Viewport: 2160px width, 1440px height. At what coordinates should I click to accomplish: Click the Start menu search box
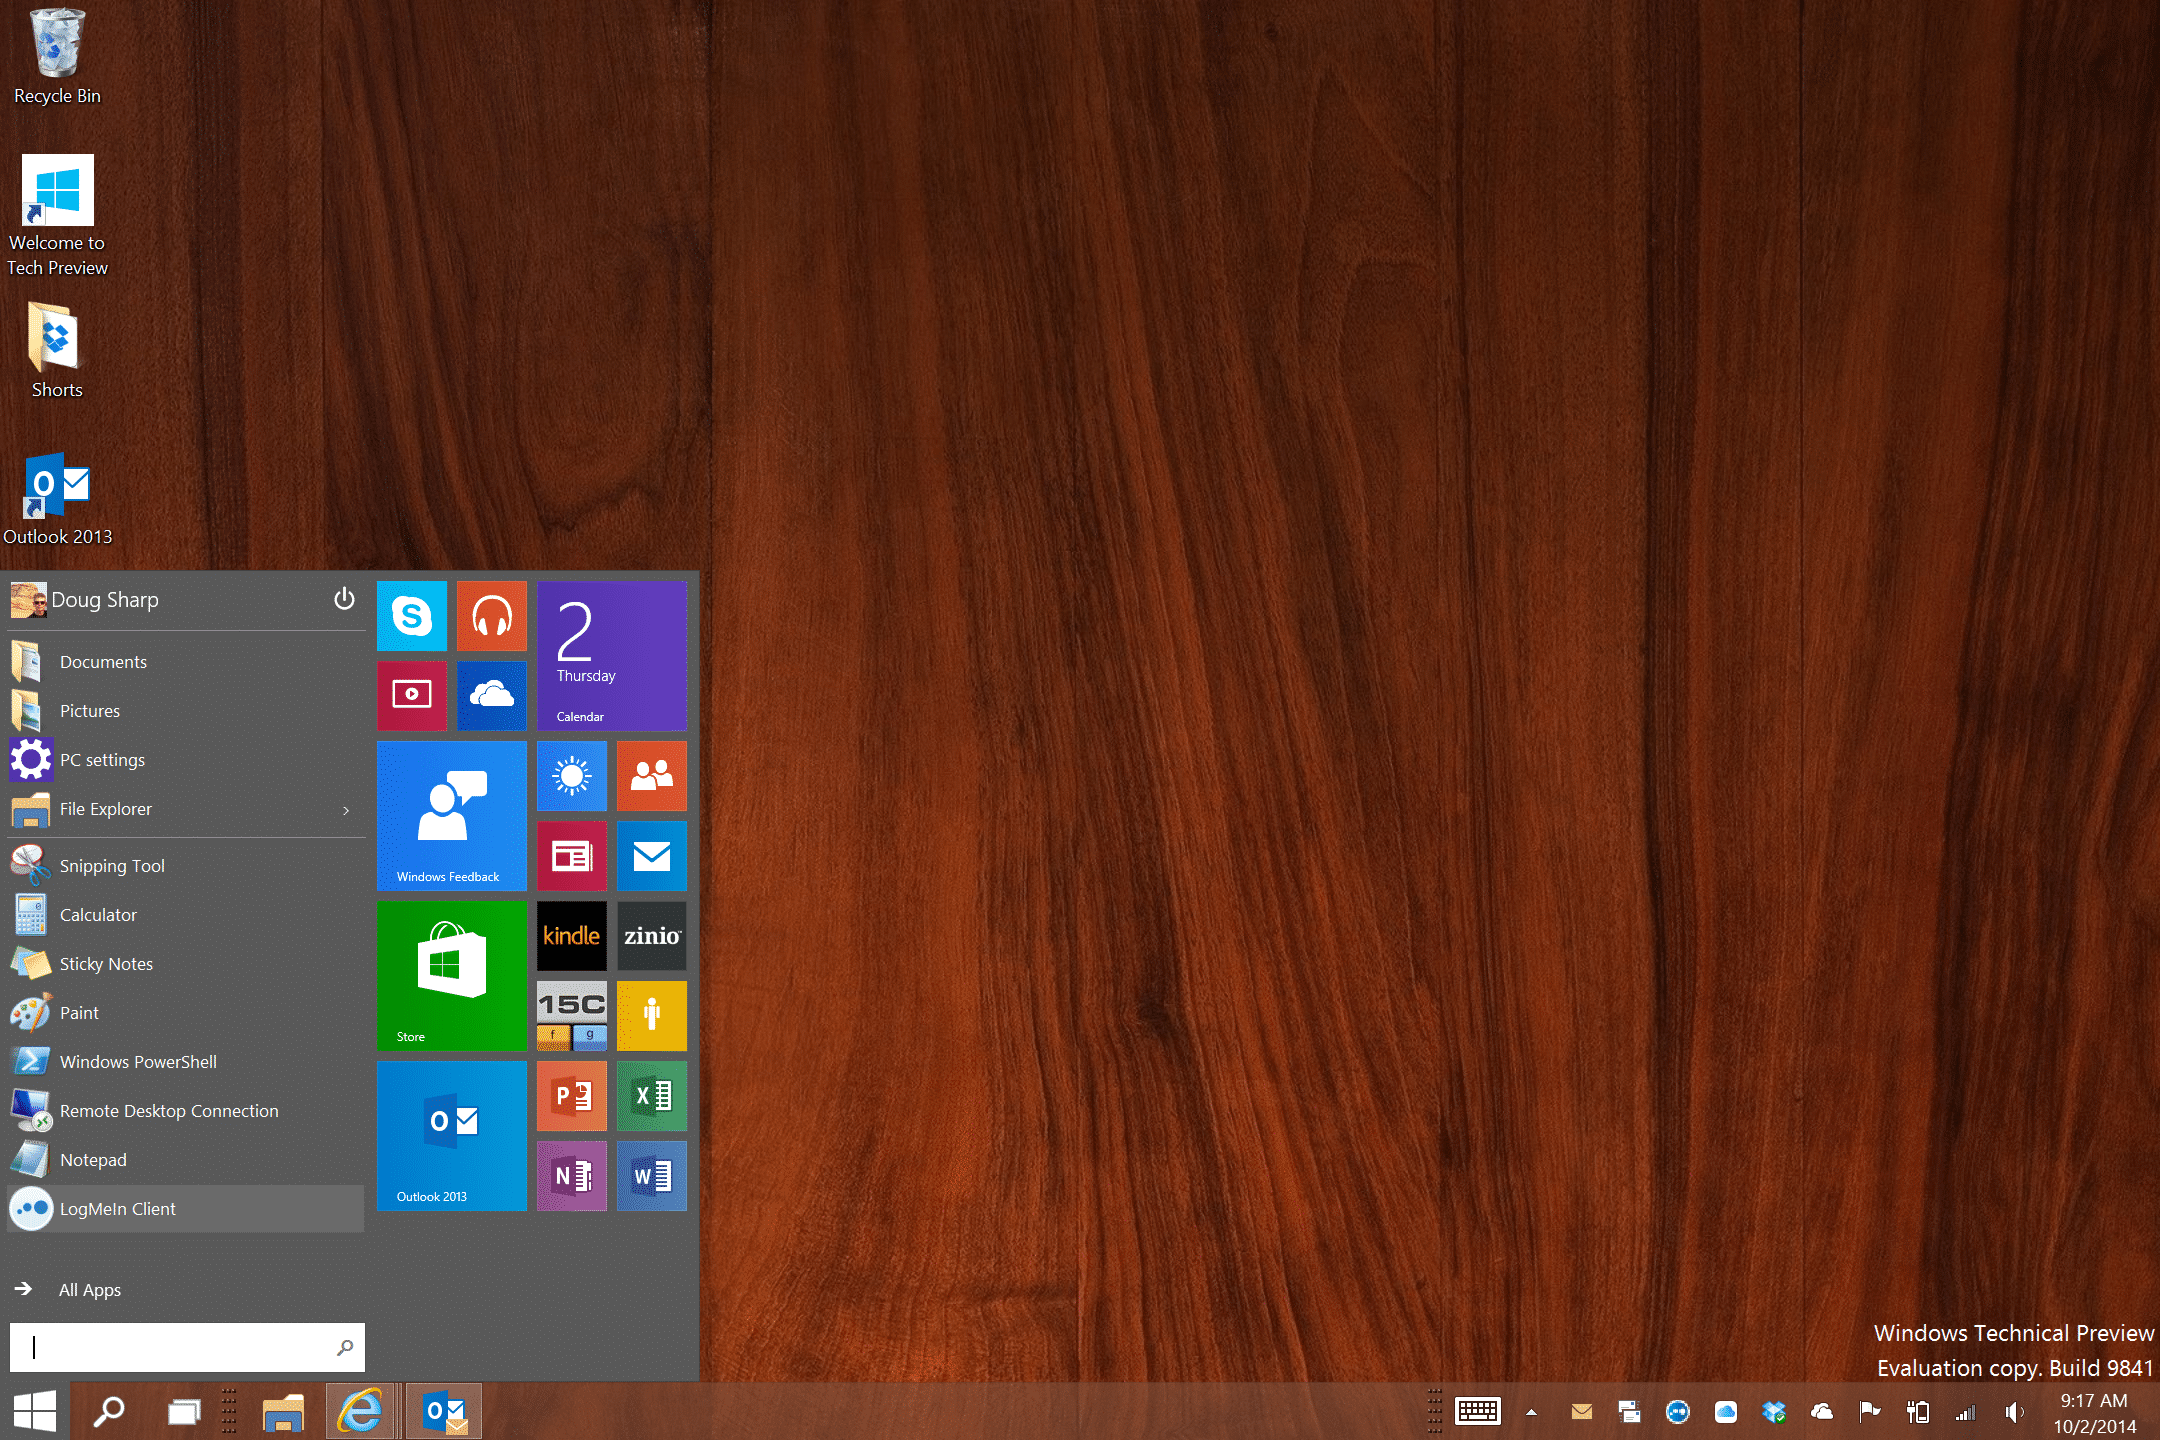pyautogui.click(x=187, y=1347)
